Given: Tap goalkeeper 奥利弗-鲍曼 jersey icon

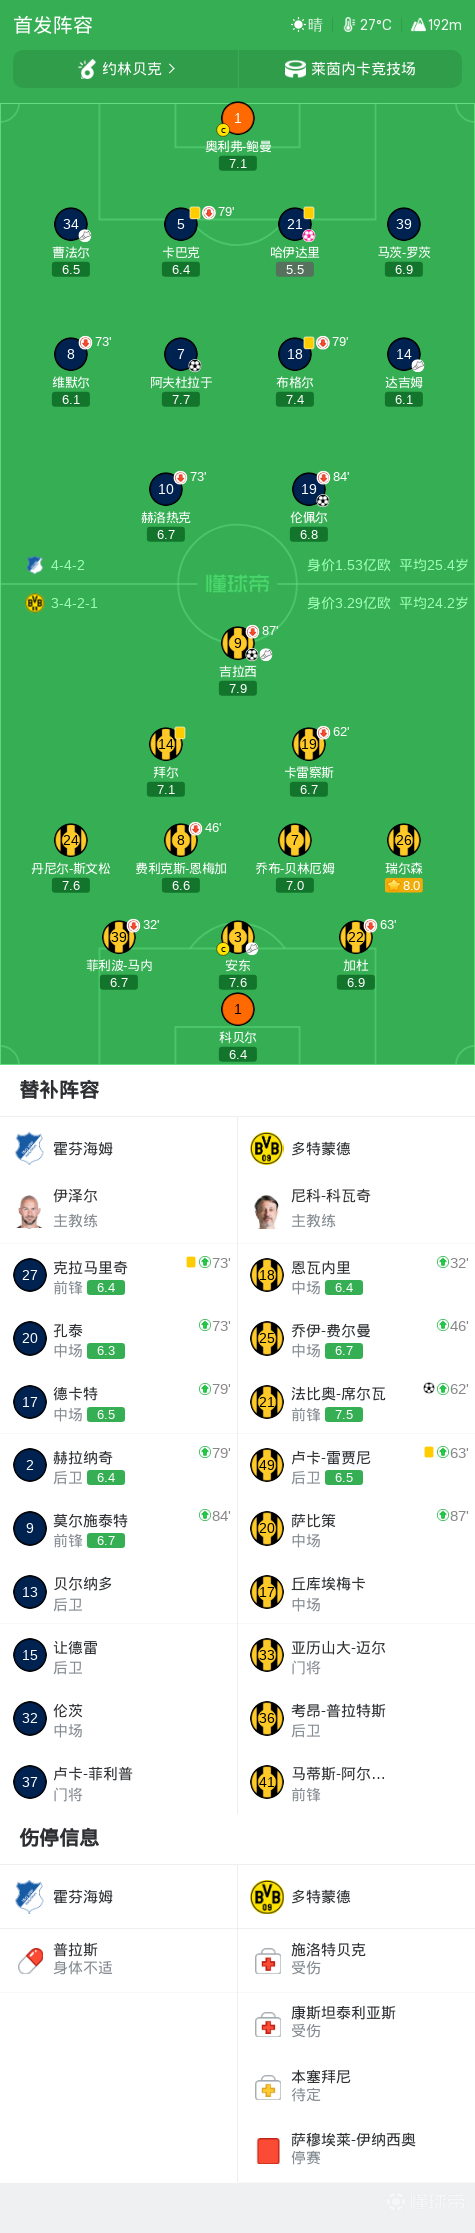Looking at the screenshot, I should [x=238, y=119].
